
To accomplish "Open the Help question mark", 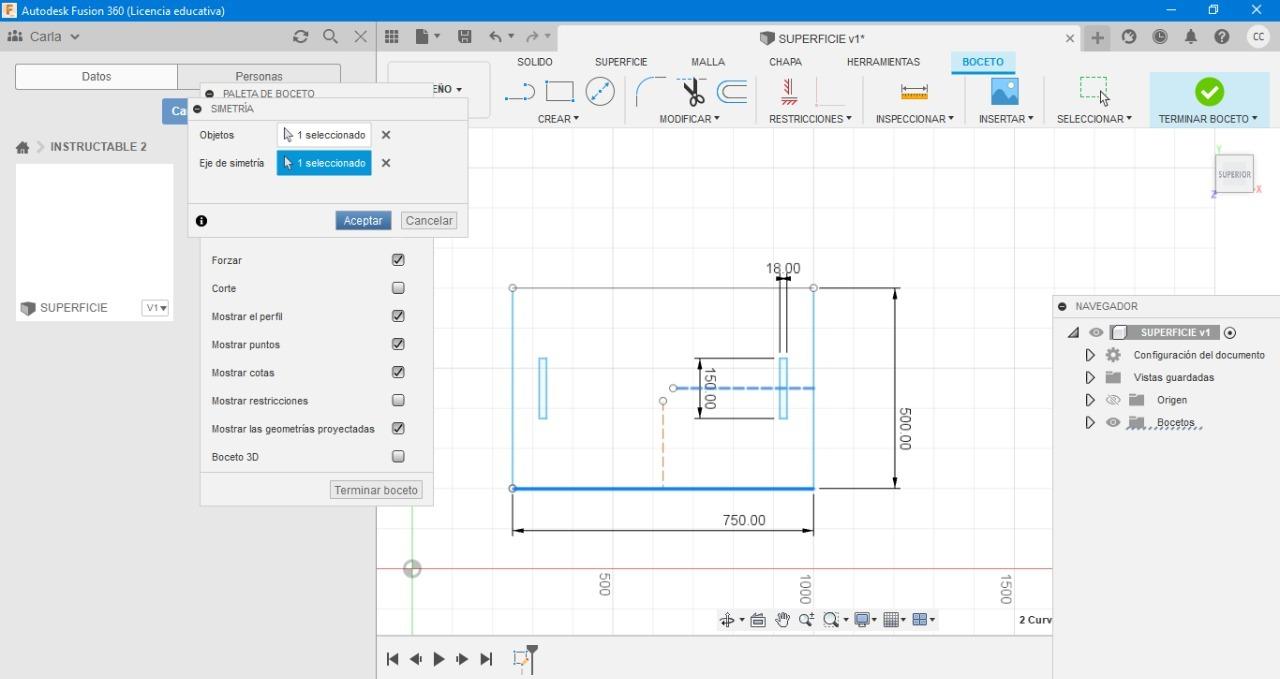I will (1222, 37).
